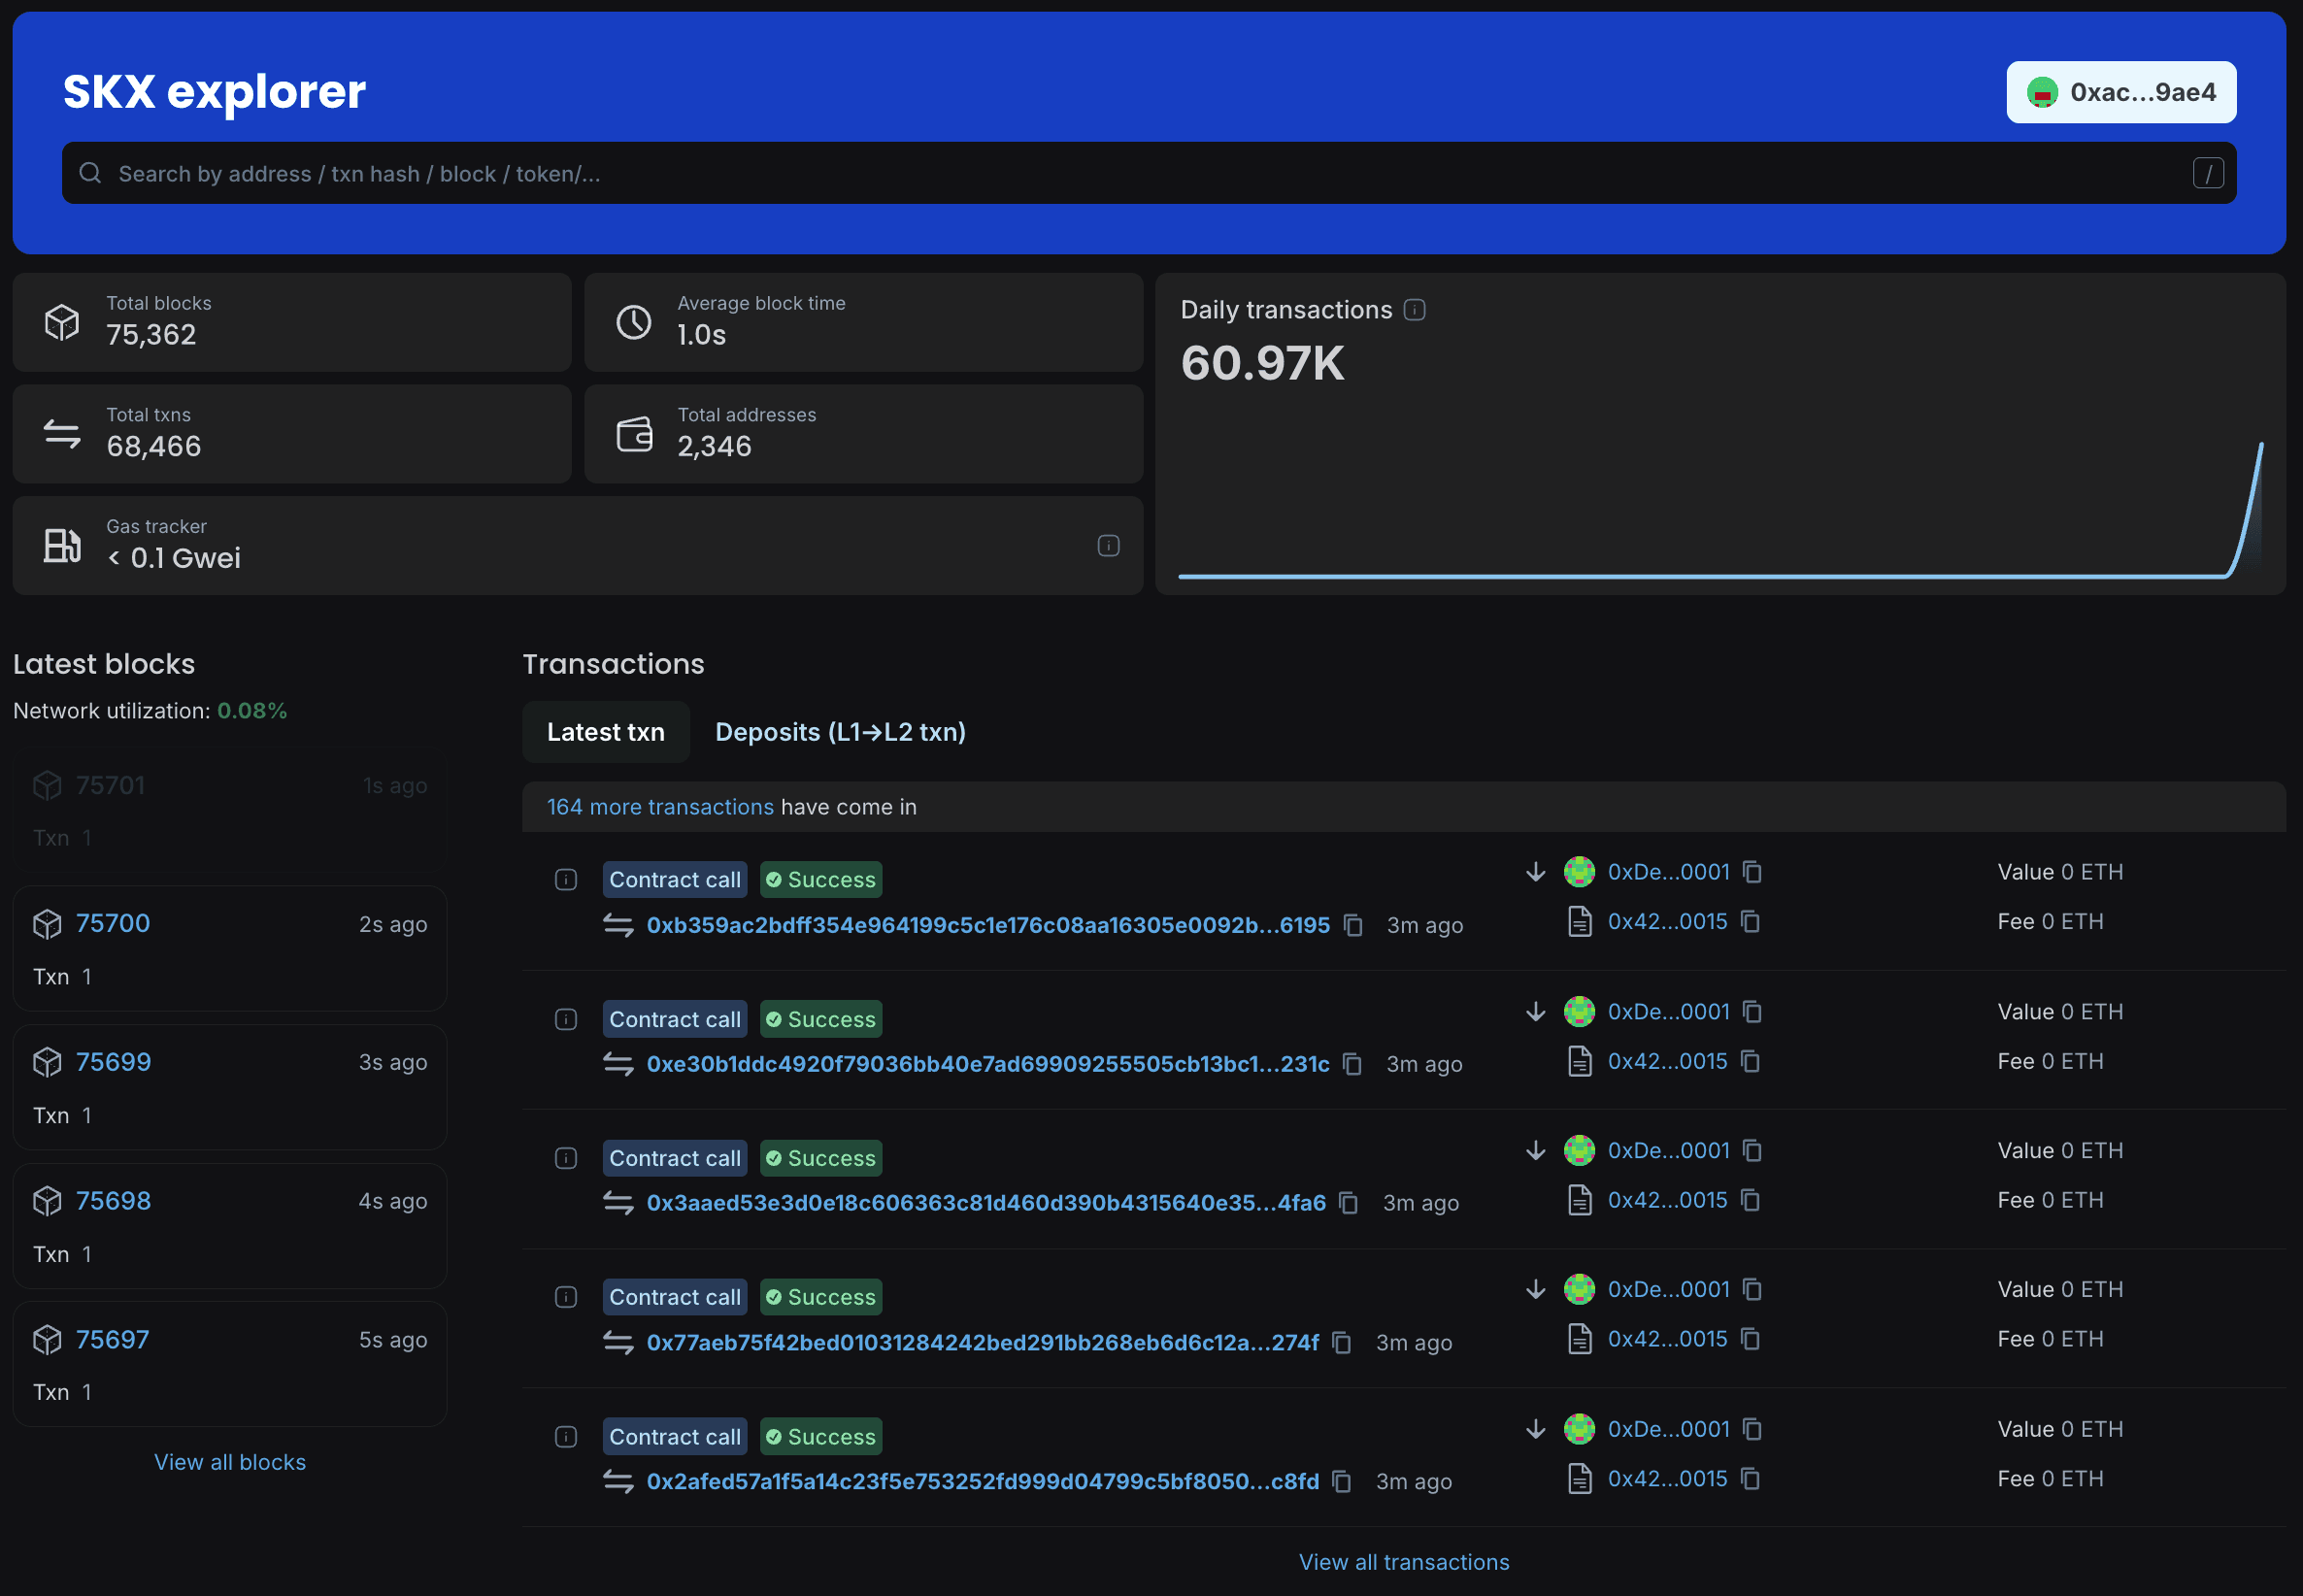Click the cube icon next to block 75700
This screenshot has height=1596, width=2303.
point(47,923)
